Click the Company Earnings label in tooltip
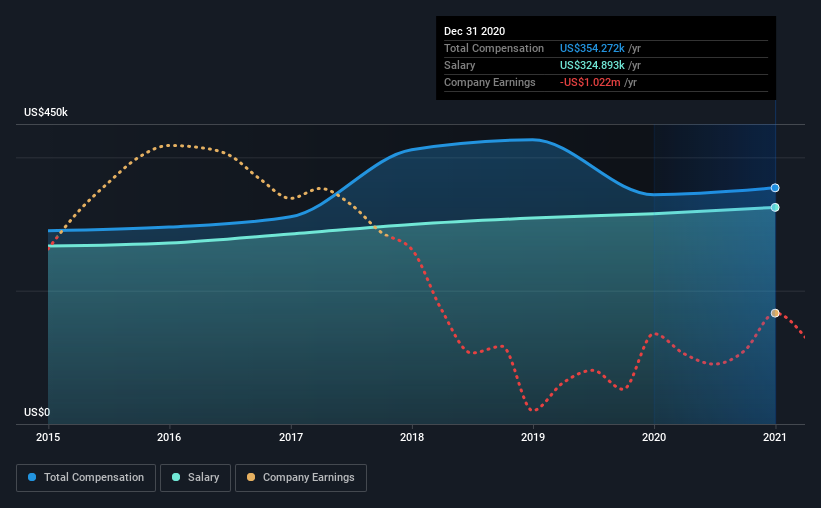This screenshot has height=508, width=821. [490, 82]
